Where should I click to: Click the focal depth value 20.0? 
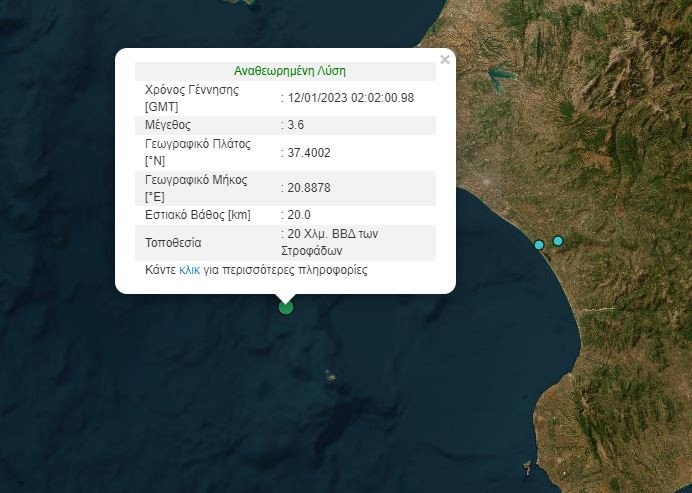pyautogui.click(x=299, y=214)
